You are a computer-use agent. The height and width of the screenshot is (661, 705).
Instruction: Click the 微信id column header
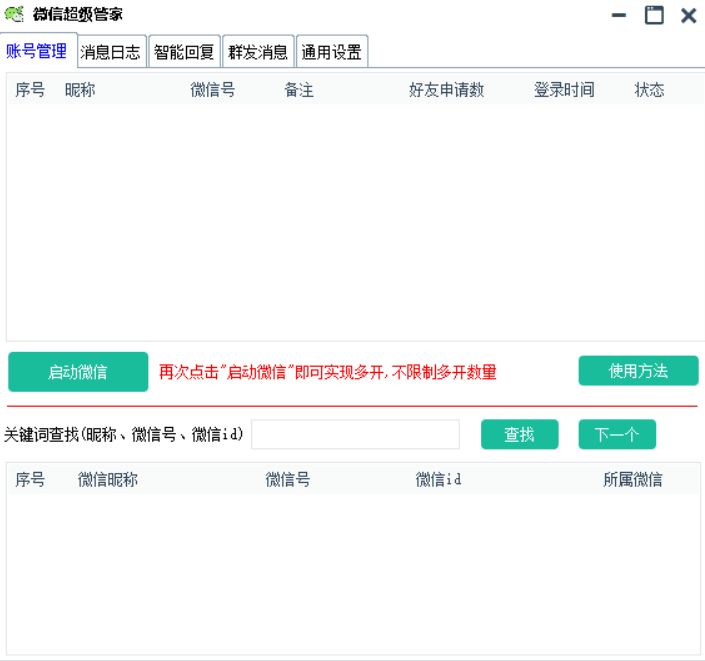[x=438, y=480]
